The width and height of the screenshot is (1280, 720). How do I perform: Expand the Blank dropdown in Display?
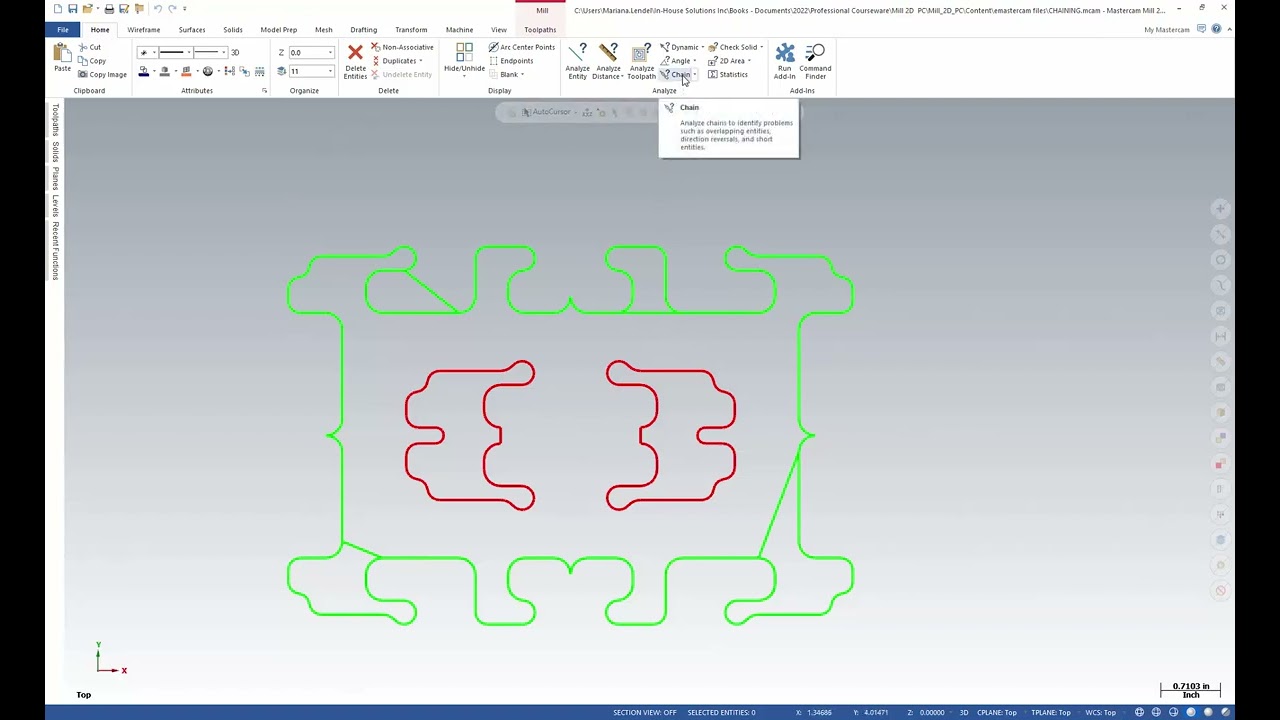tap(522, 75)
